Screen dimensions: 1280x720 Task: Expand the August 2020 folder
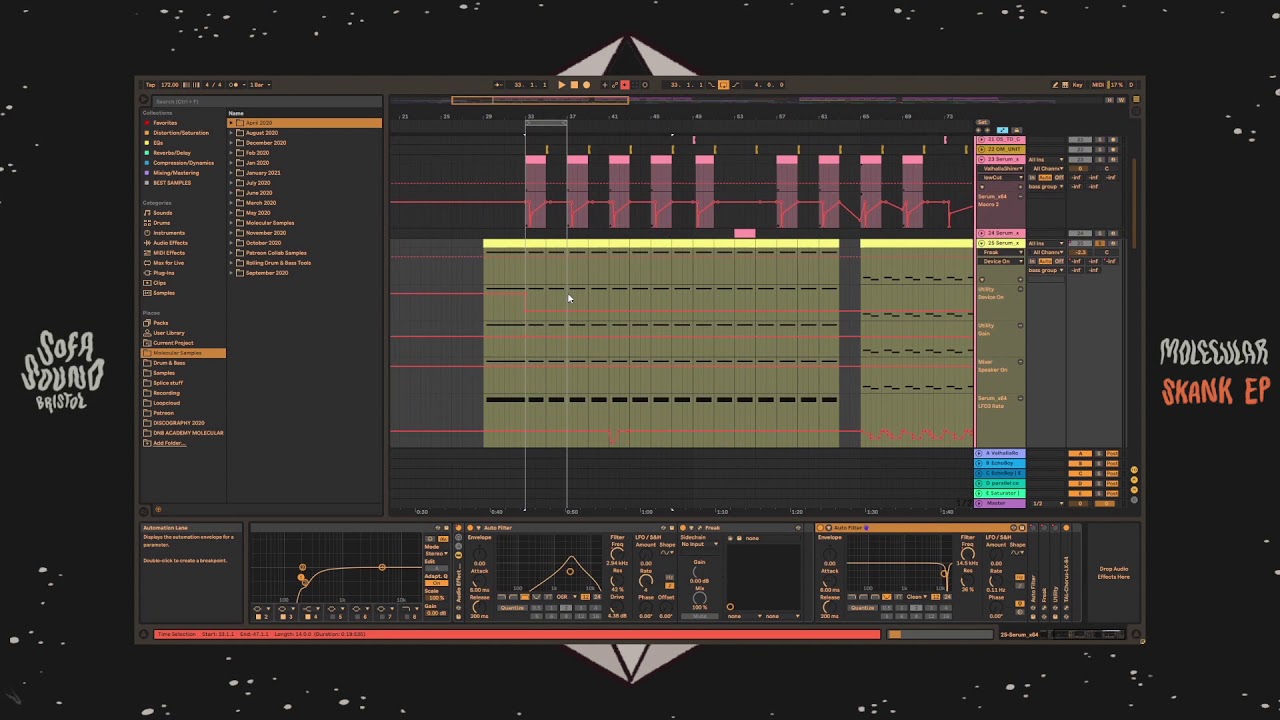pos(232,133)
